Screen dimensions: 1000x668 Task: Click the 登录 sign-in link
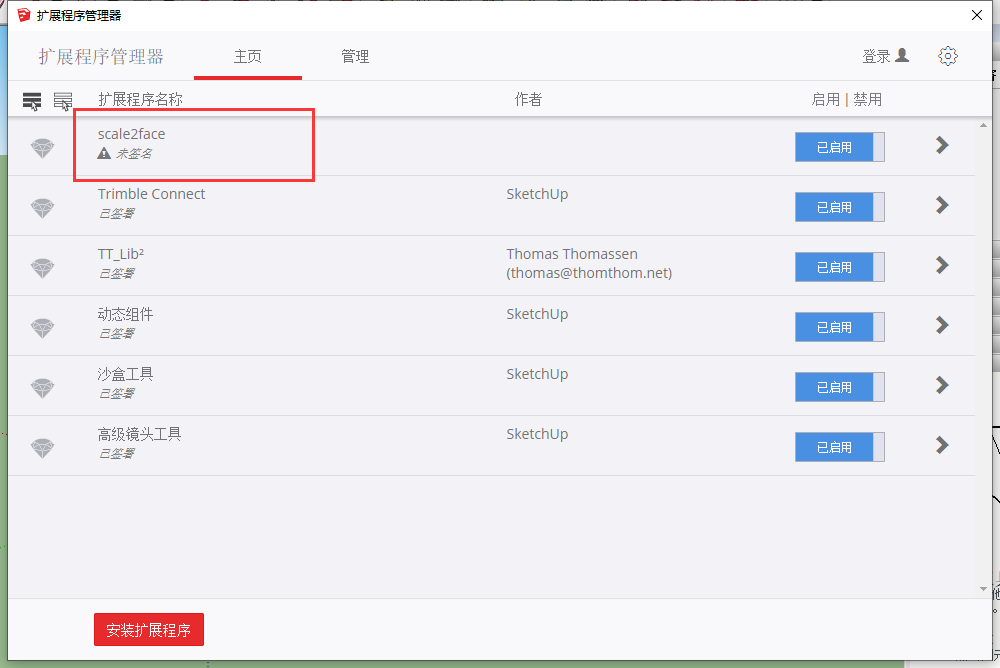coord(876,56)
